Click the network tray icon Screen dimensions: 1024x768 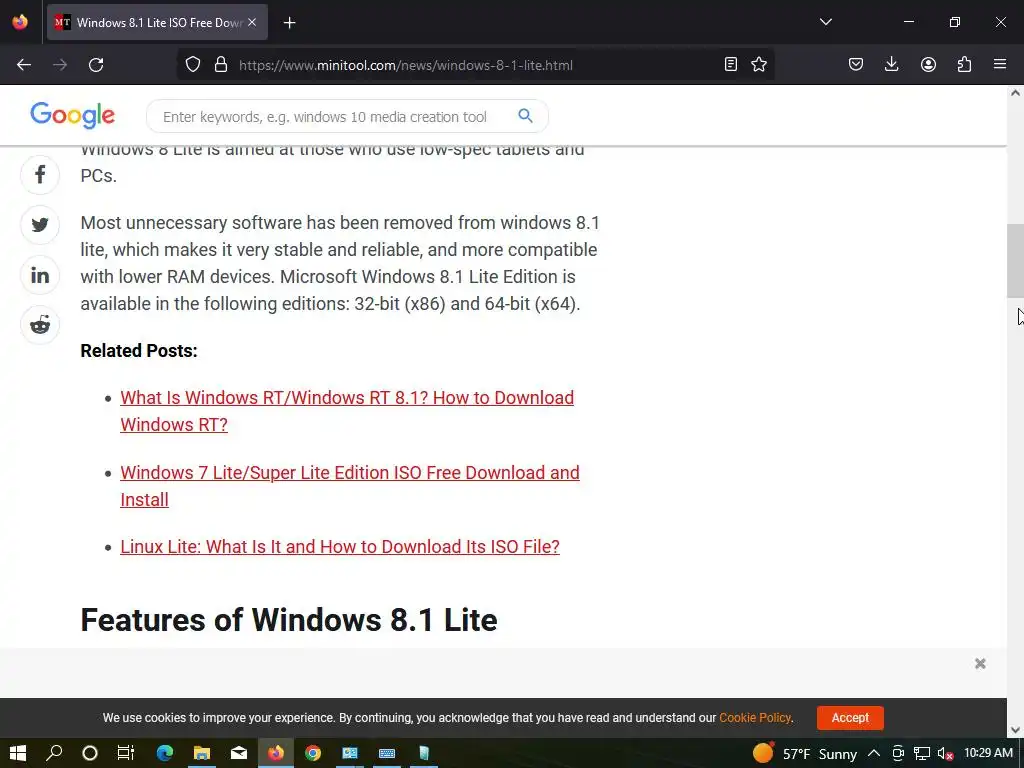pos(921,753)
